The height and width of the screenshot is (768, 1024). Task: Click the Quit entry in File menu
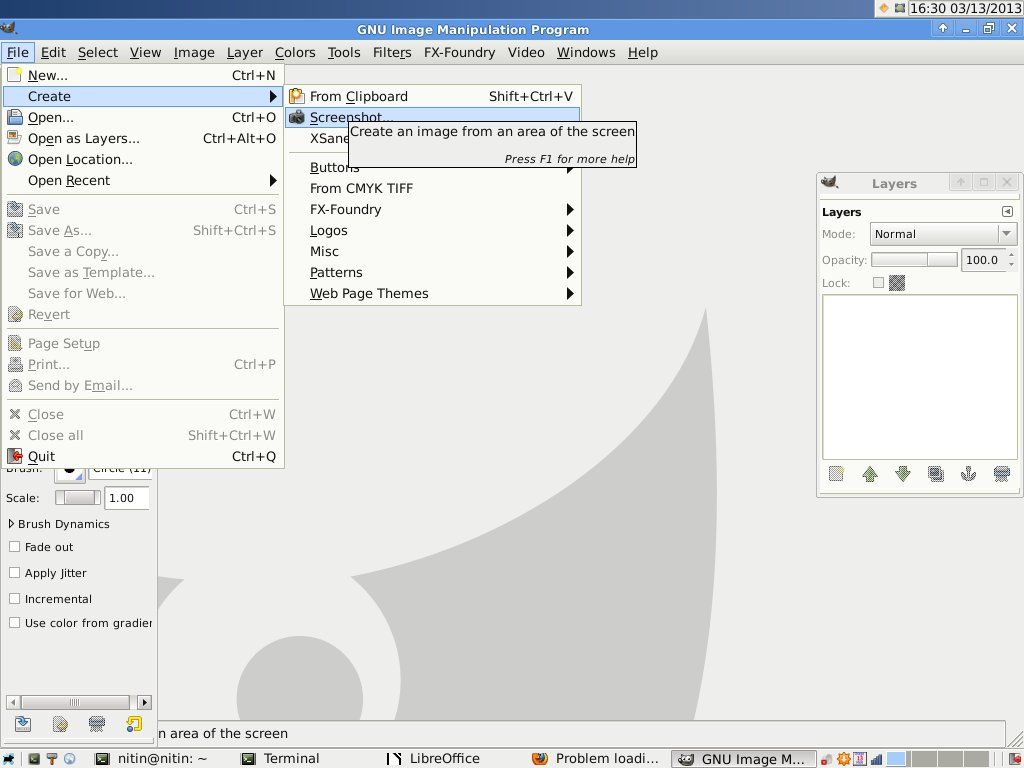[x=41, y=456]
